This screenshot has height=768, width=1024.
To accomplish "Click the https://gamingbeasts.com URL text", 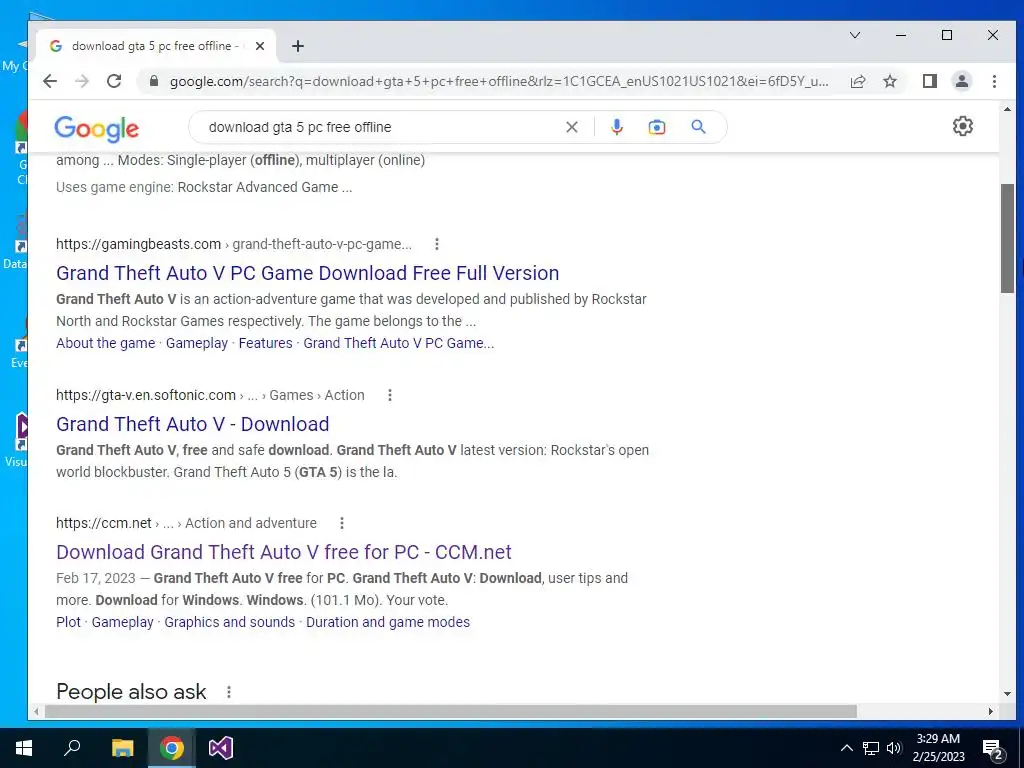I will 138,244.
